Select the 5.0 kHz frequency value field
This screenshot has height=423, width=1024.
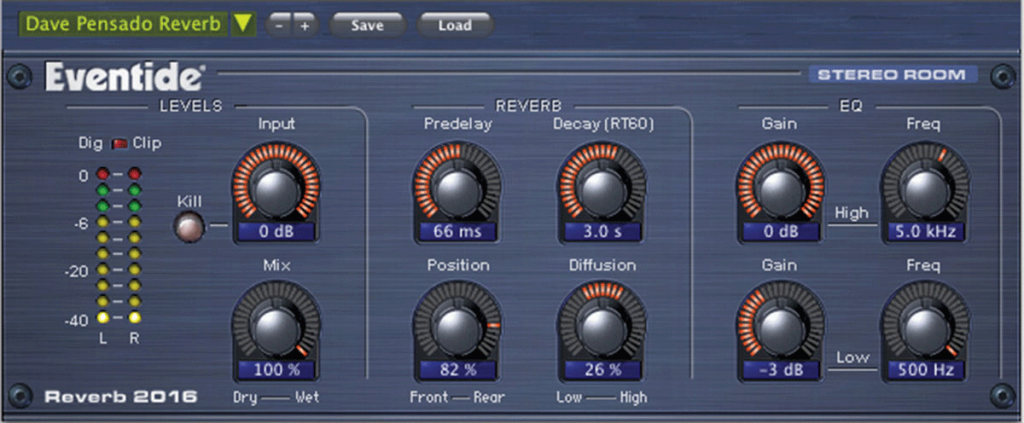click(925, 231)
